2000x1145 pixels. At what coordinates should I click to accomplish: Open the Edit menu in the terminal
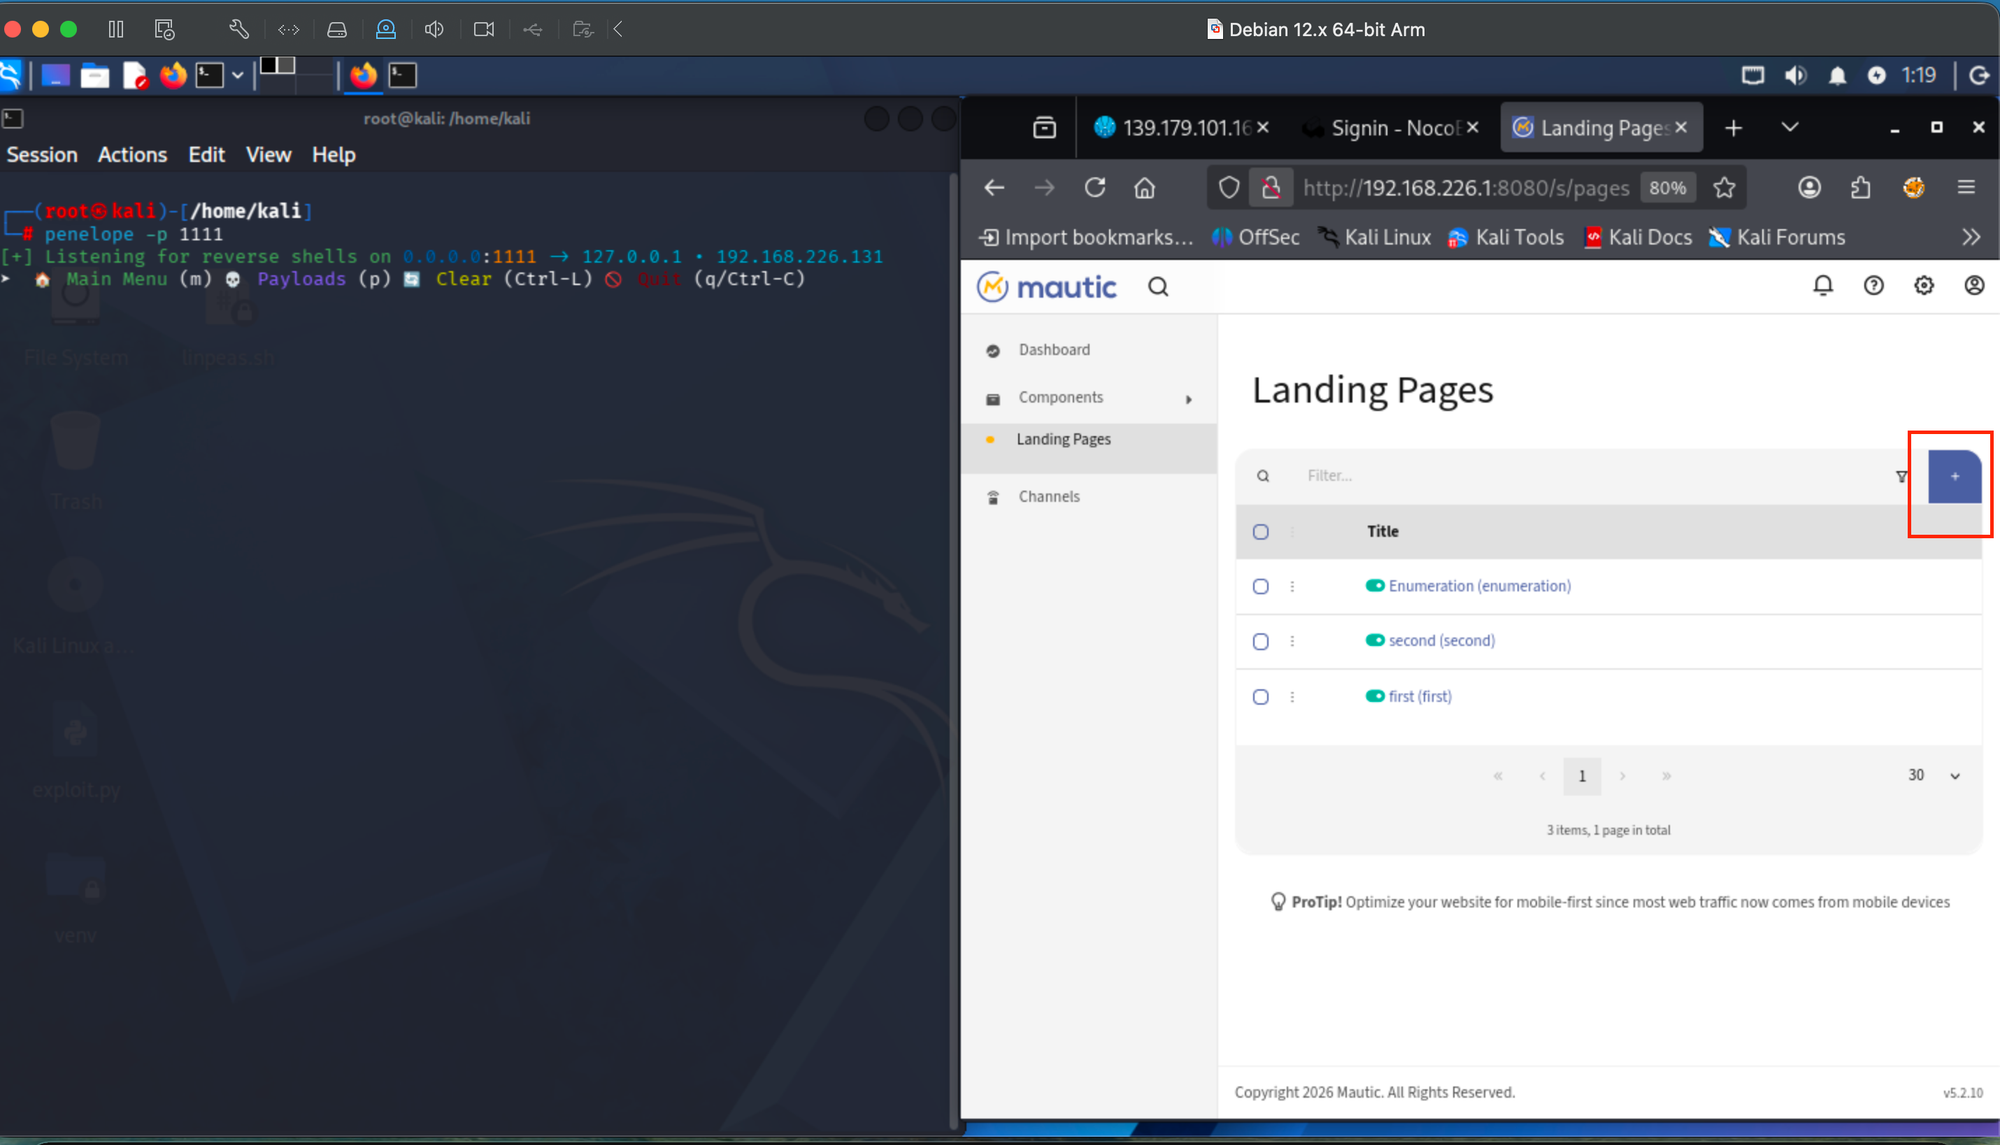tap(206, 155)
